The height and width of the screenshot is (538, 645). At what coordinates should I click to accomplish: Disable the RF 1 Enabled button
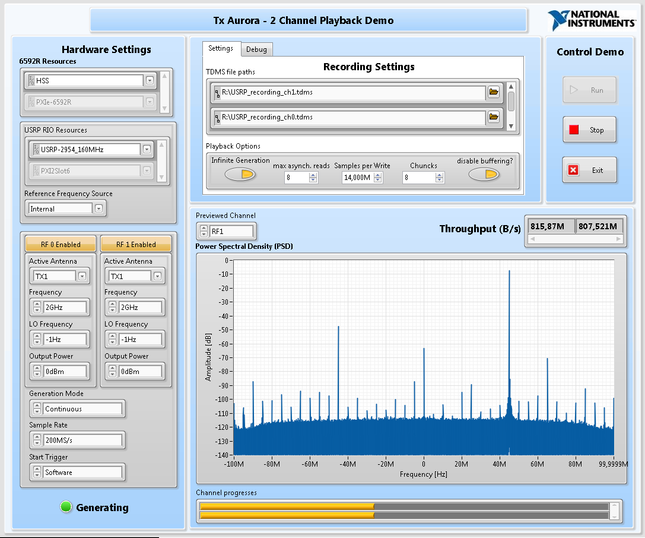(135, 244)
